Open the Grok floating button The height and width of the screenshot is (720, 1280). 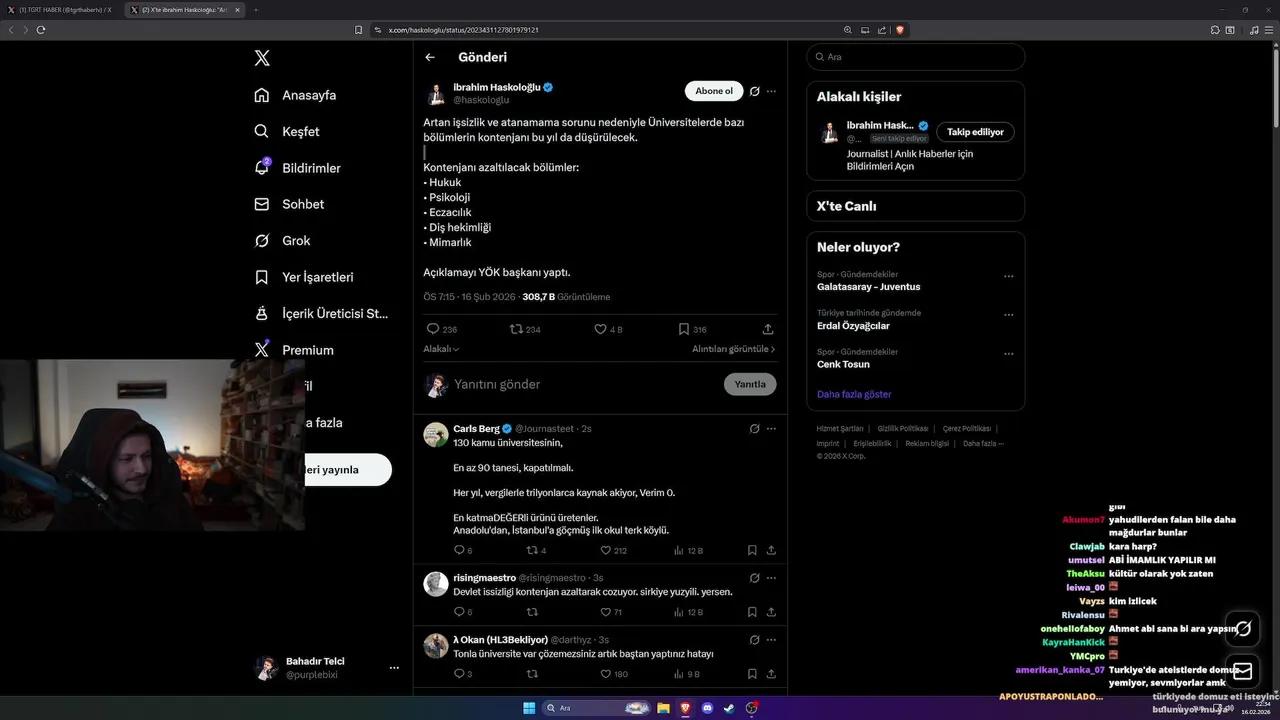click(x=1243, y=629)
